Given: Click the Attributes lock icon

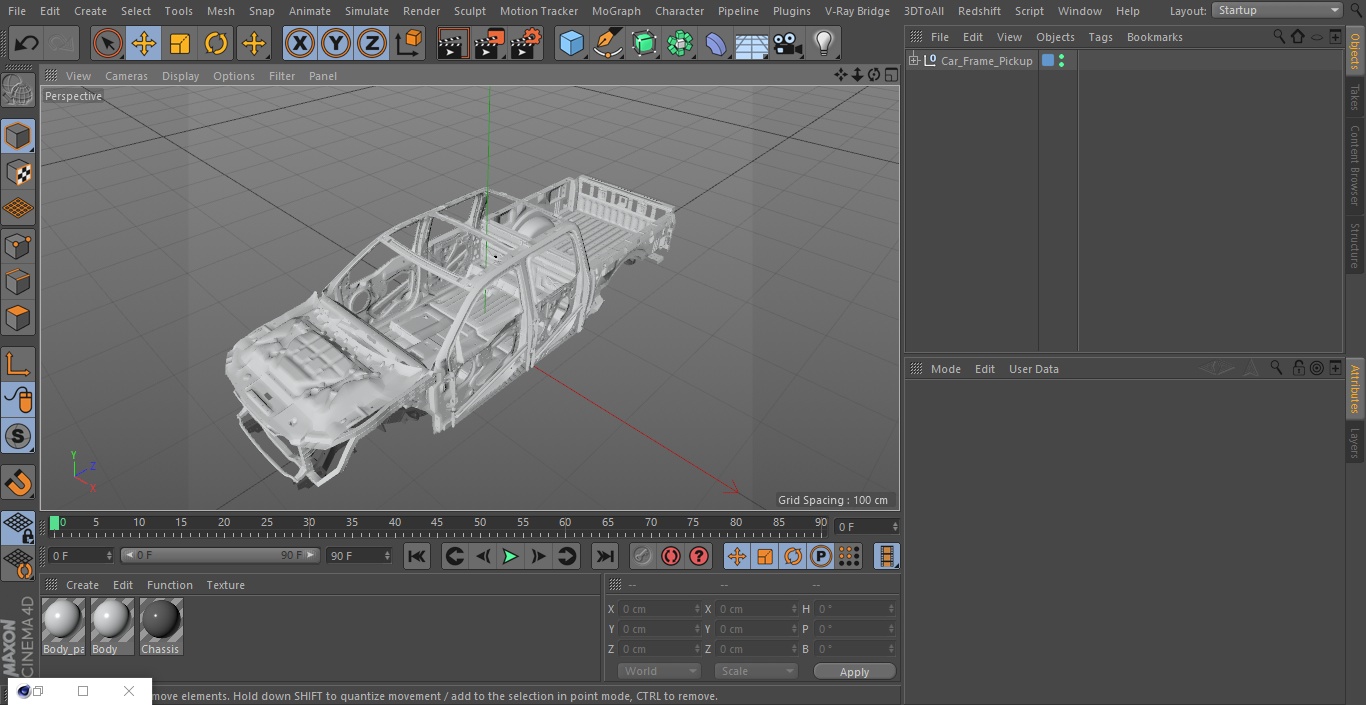Looking at the screenshot, I should click(1298, 368).
